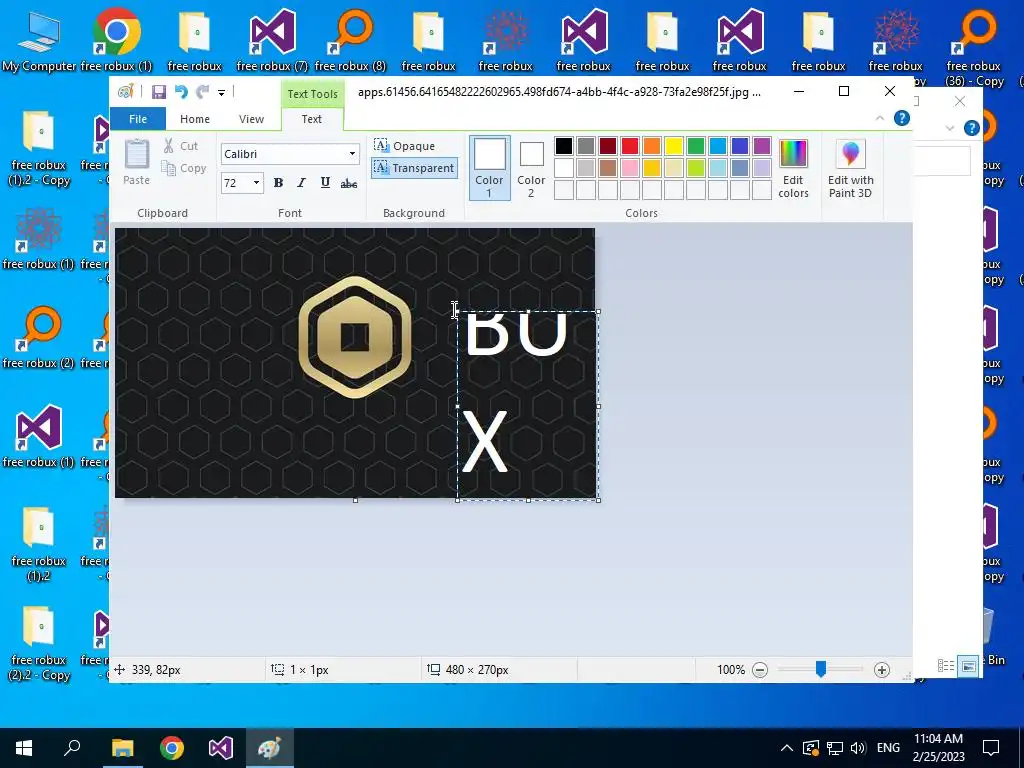Click the Paint icon in taskbar

[x=270, y=748]
